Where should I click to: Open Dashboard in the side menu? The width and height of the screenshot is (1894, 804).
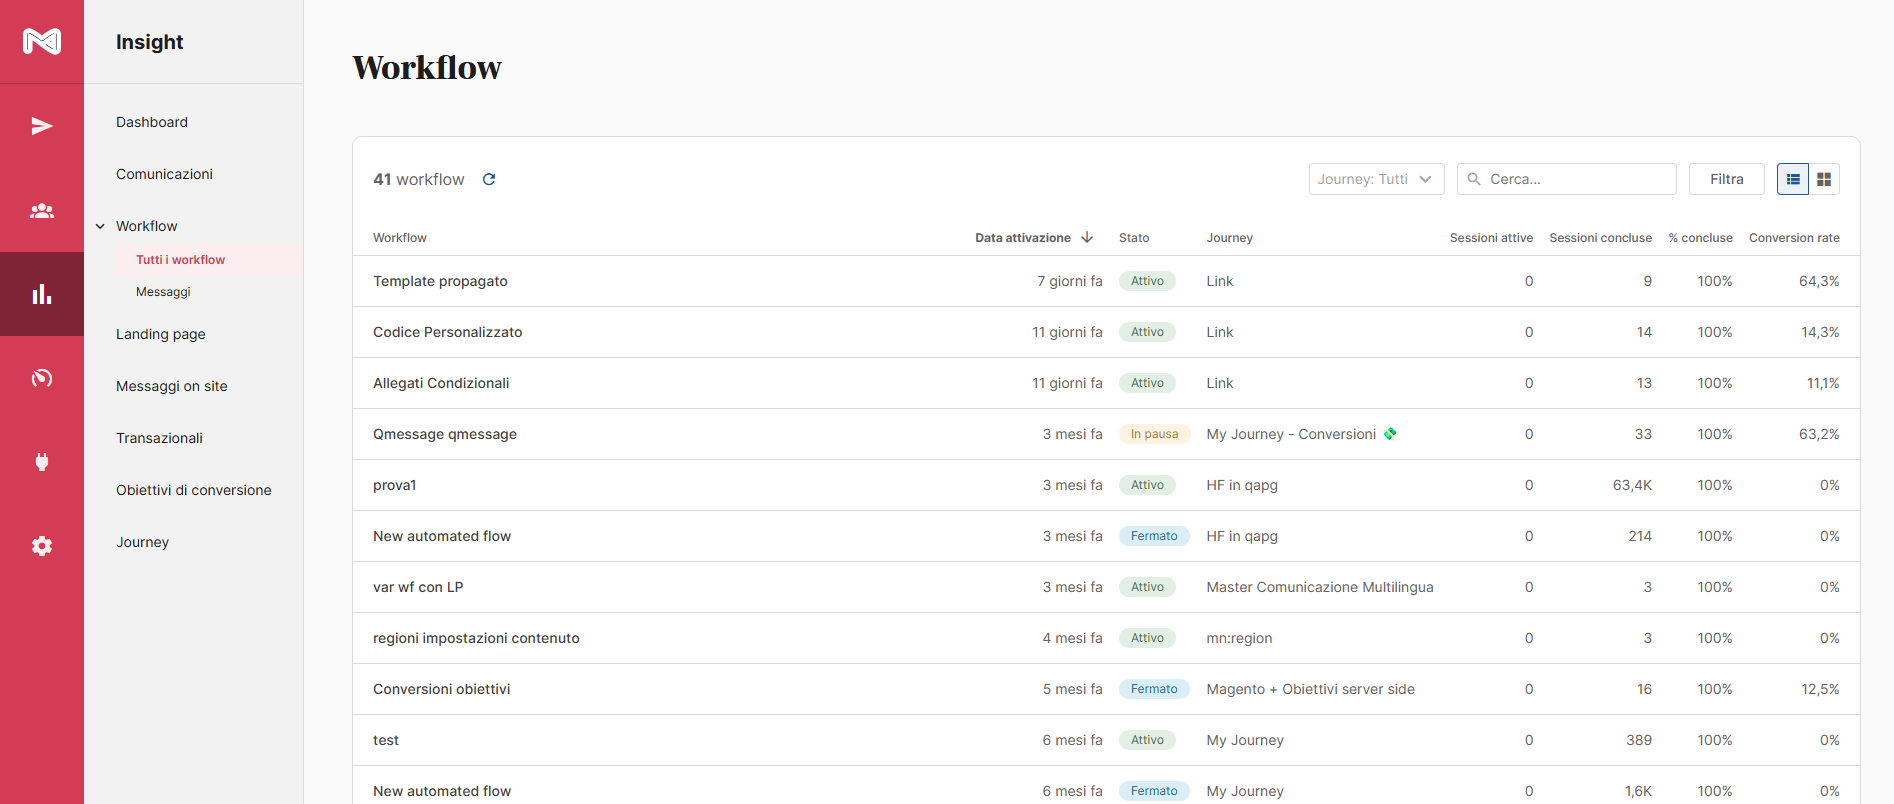[x=152, y=122]
